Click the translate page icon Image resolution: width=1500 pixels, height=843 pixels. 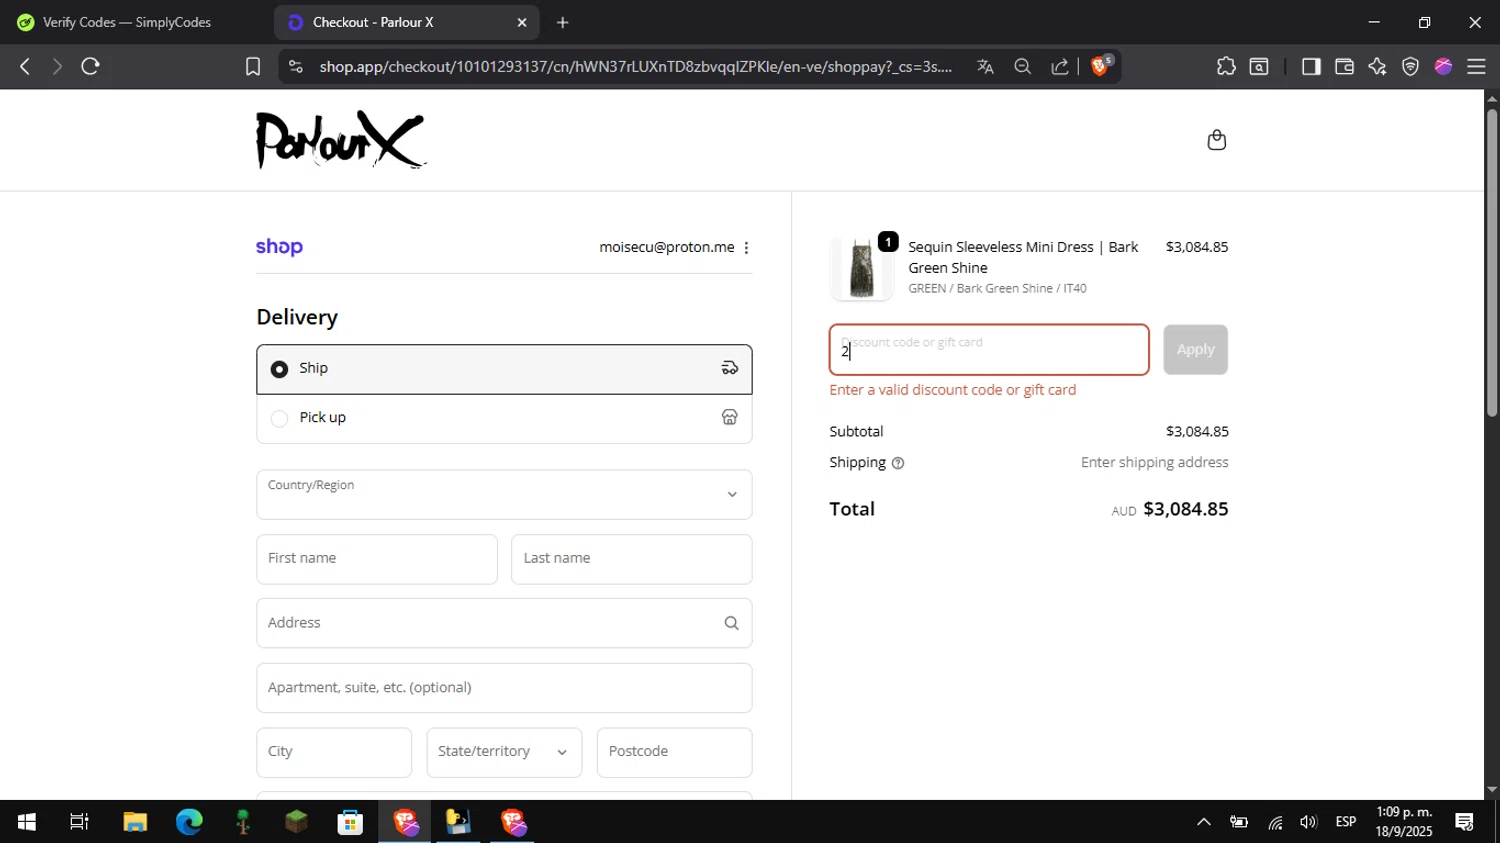[x=985, y=67]
